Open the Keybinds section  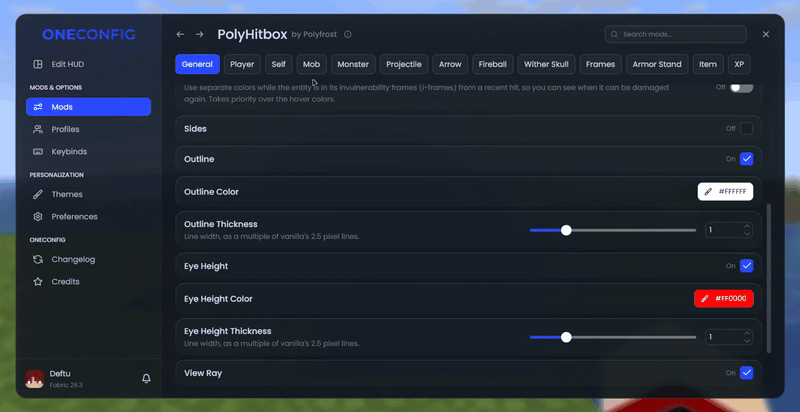(88, 152)
